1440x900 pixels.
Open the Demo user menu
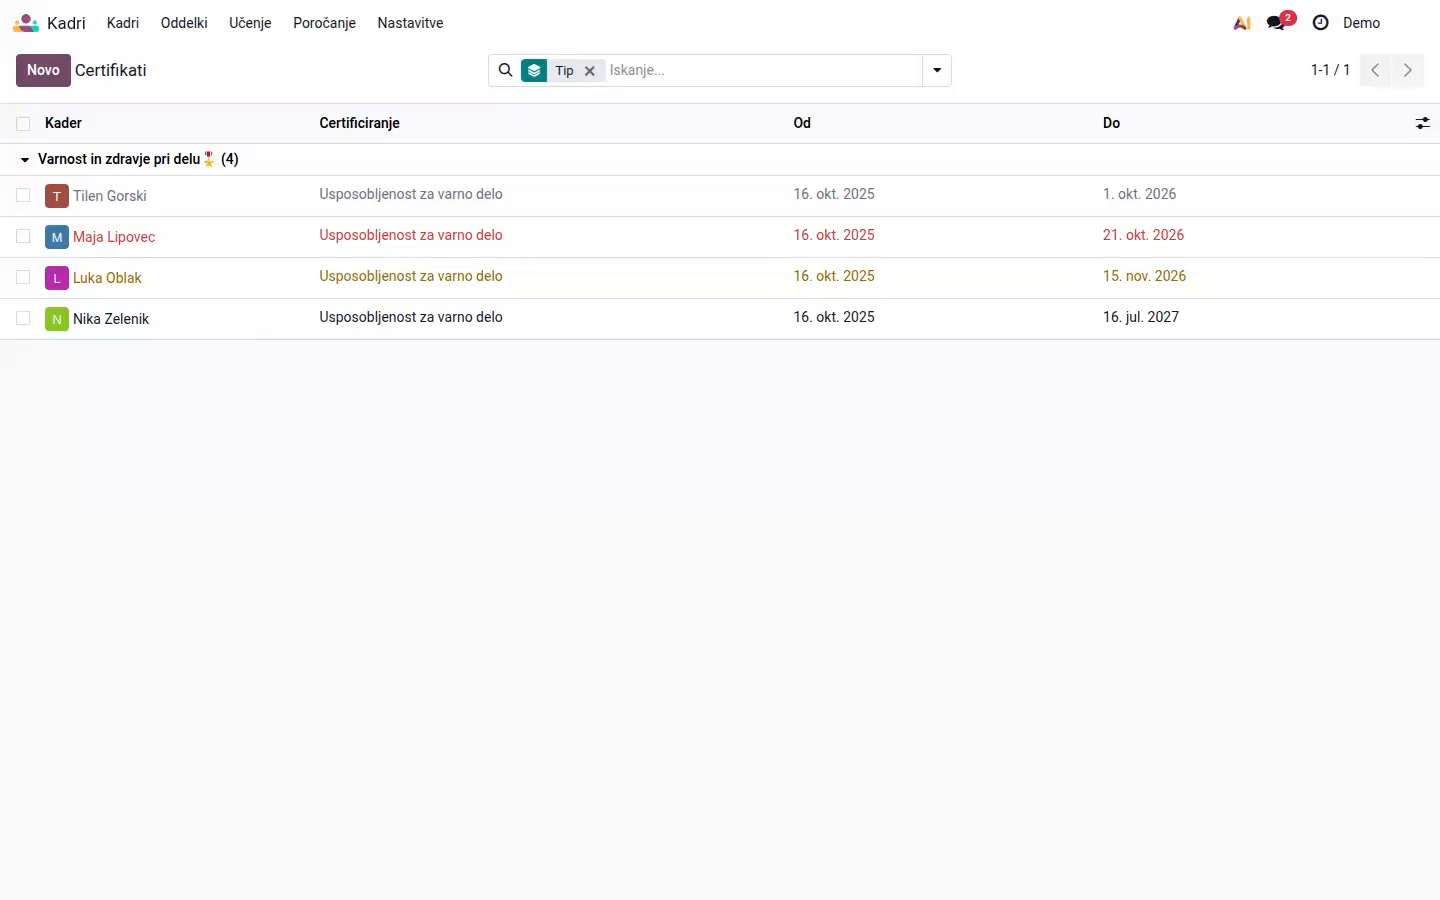point(1361,23)
